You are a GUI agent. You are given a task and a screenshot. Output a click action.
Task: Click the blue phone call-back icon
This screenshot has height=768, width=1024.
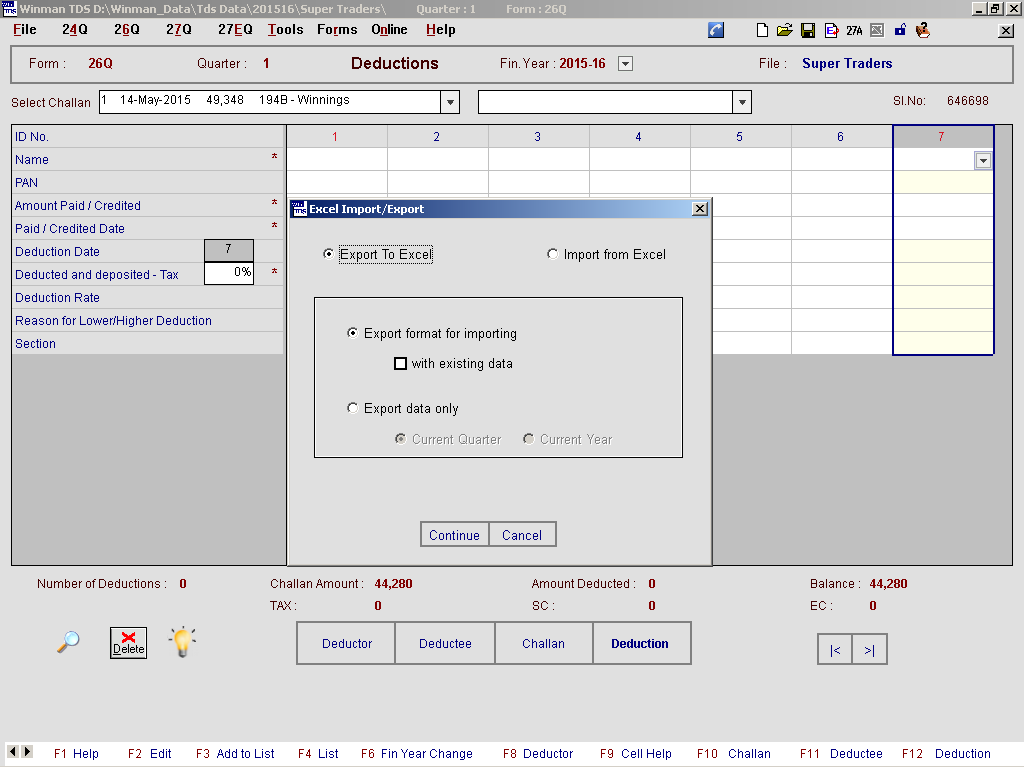click(716, 30)
